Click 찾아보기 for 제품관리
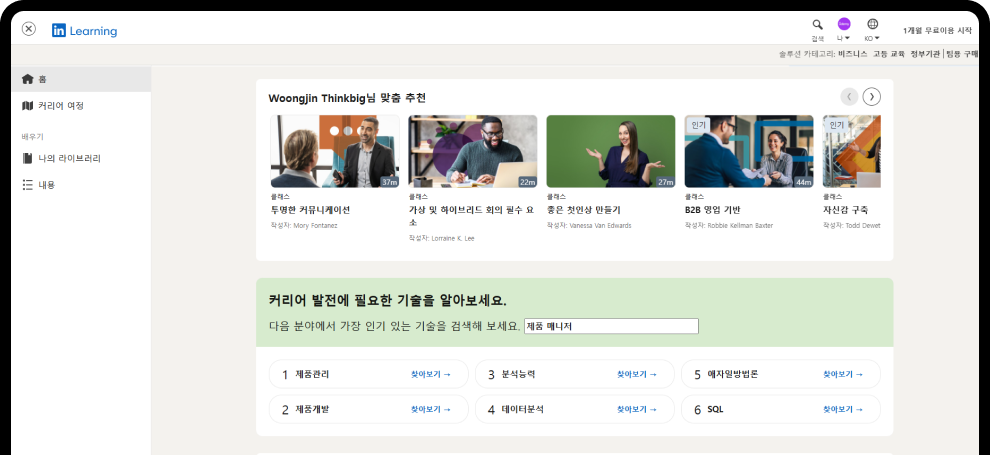The image size is (990, 455). tap(431, 374)
